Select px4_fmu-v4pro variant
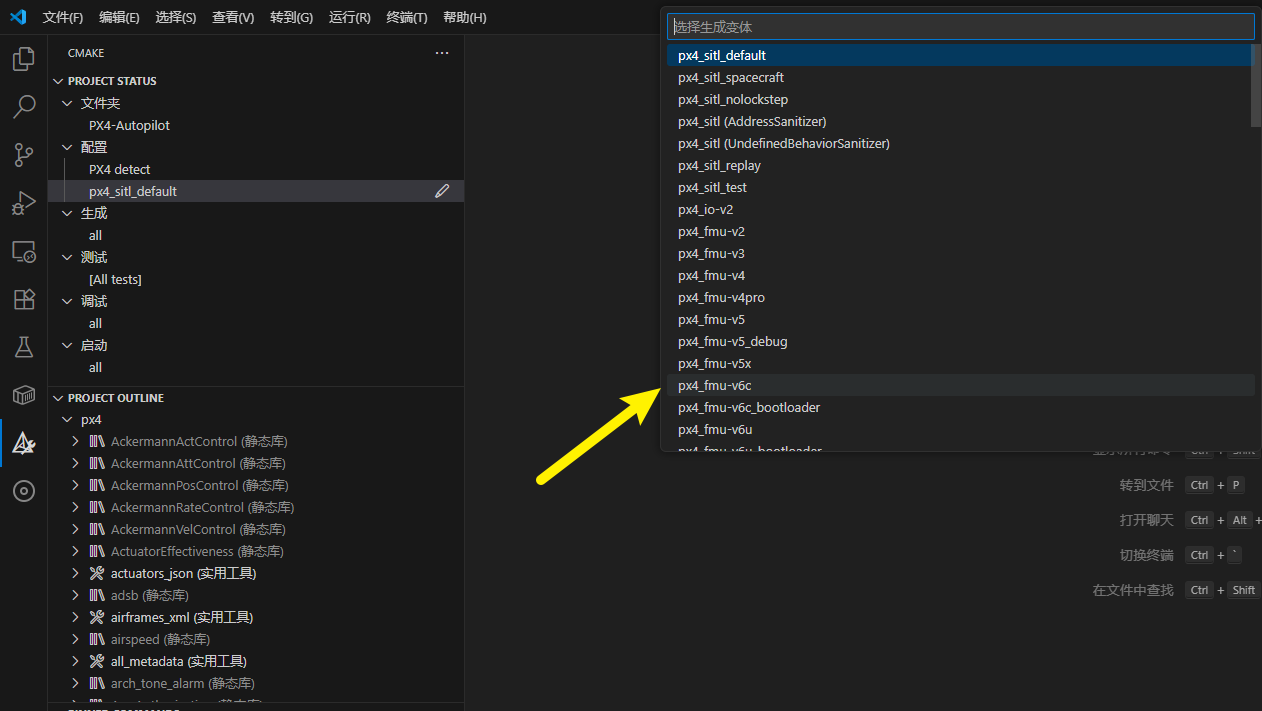The image size is (1262, 711). [960, 297]
